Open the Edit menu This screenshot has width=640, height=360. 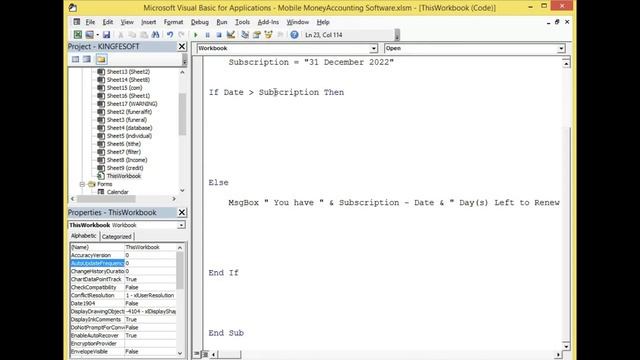click(x=108, y=22)
